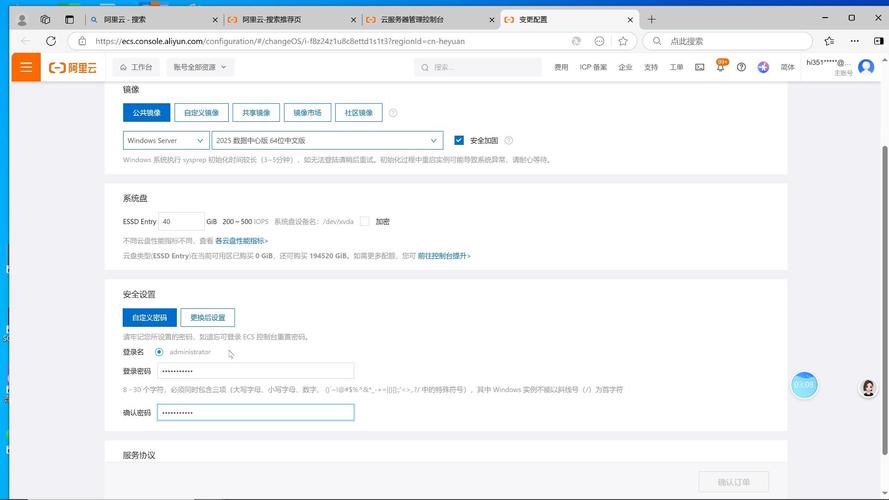
Task: Click 登录密码 password field
Action: click(x=256, y=371)
